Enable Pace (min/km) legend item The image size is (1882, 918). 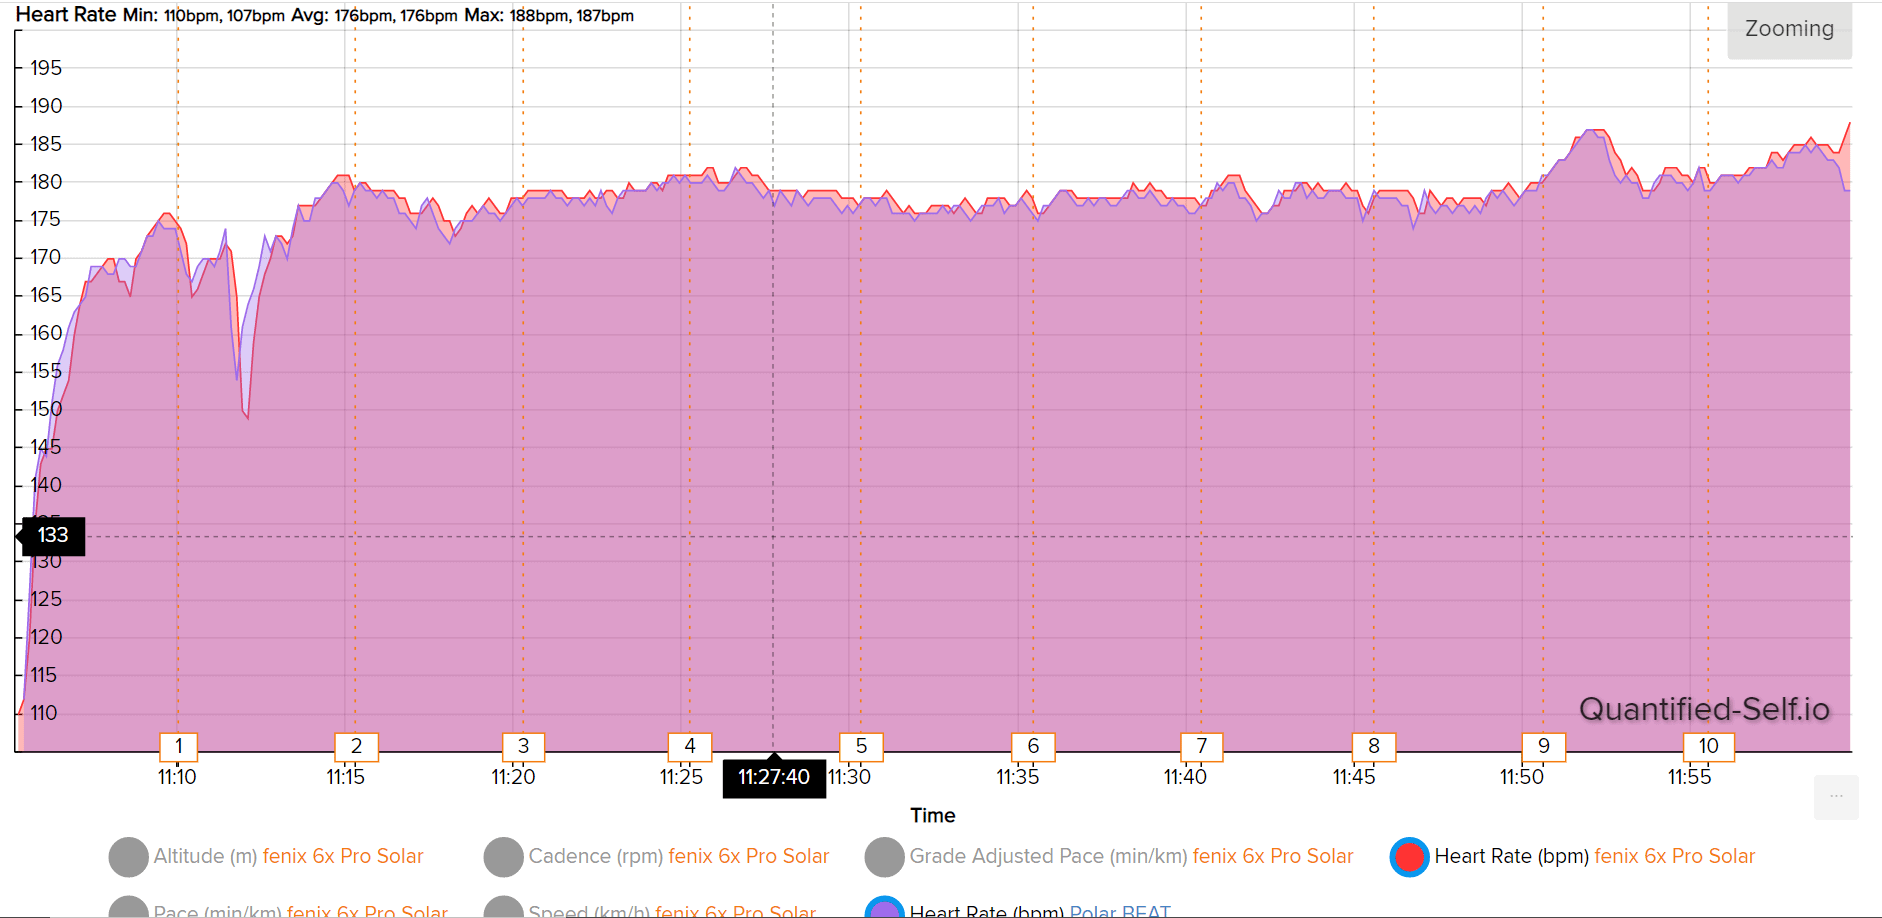(x=128, y=909)
